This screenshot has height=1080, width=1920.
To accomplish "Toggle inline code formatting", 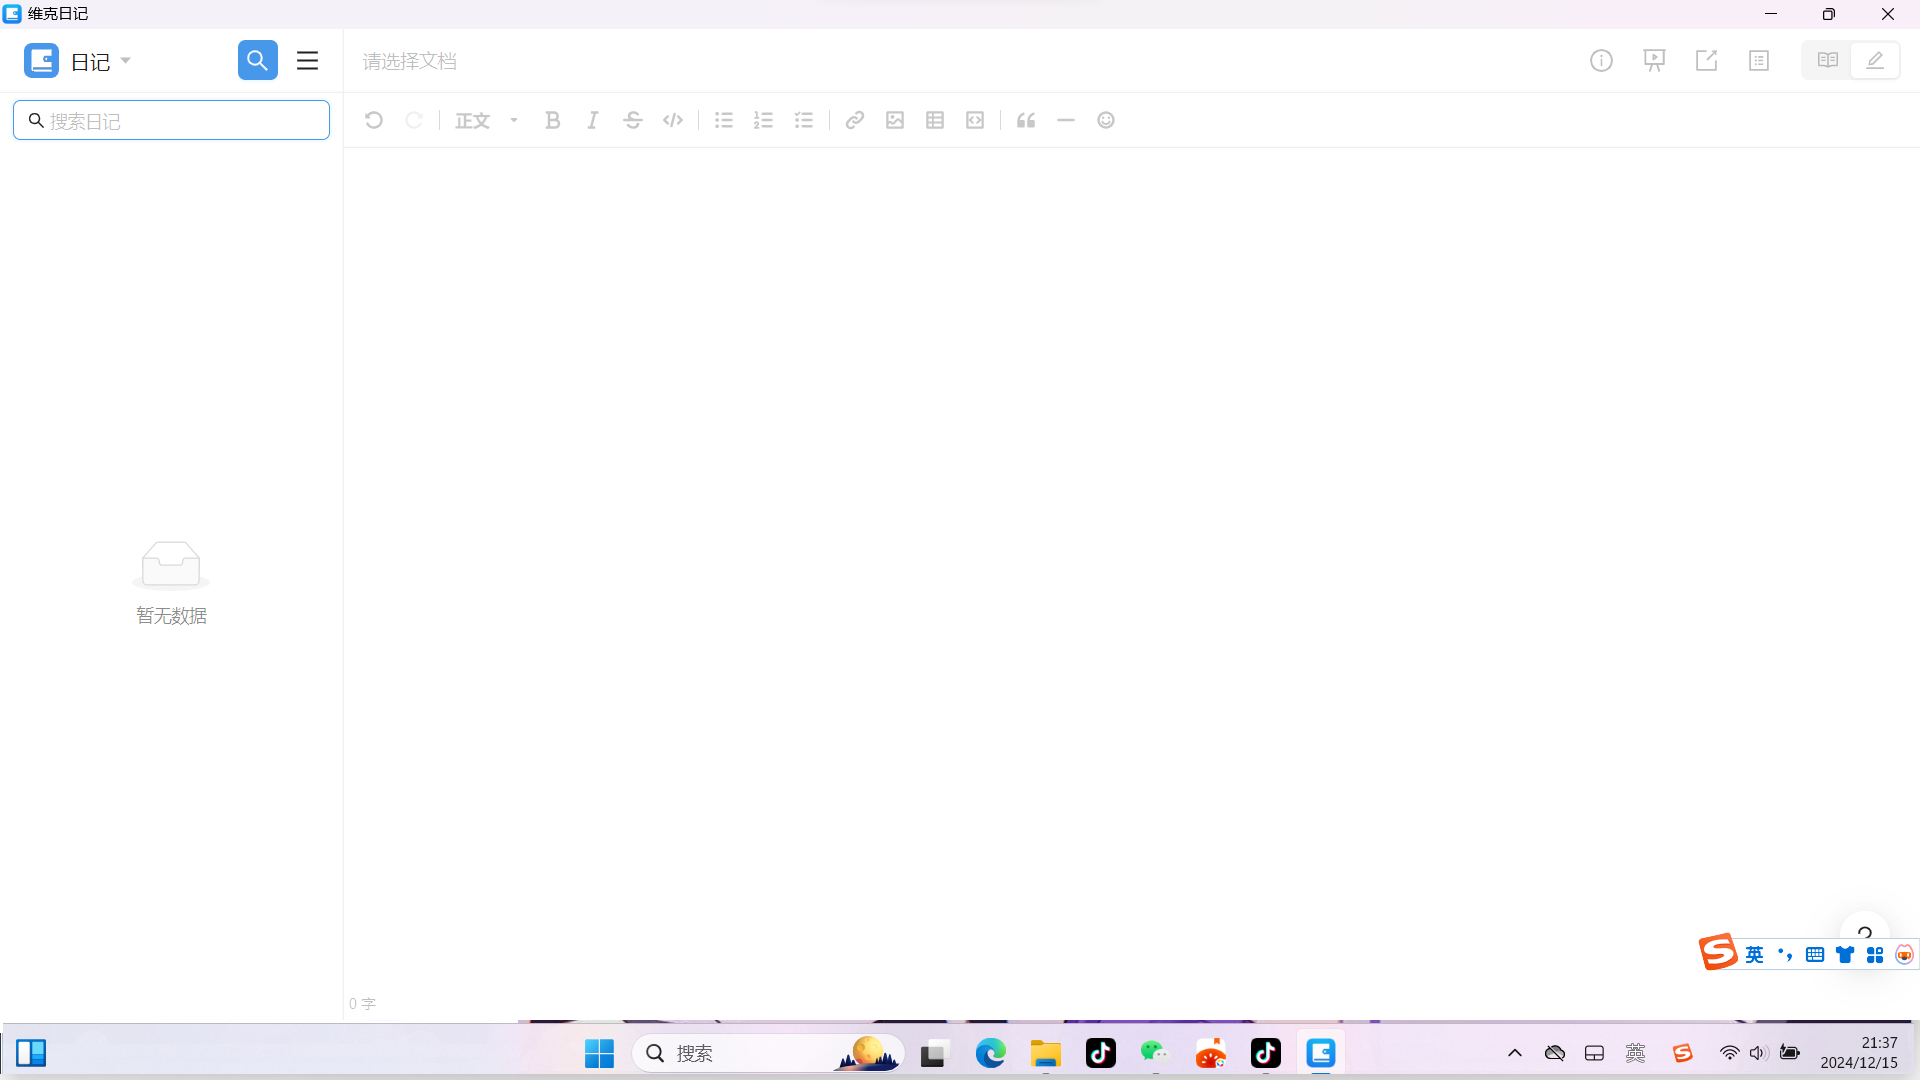I will pos(673,120).
